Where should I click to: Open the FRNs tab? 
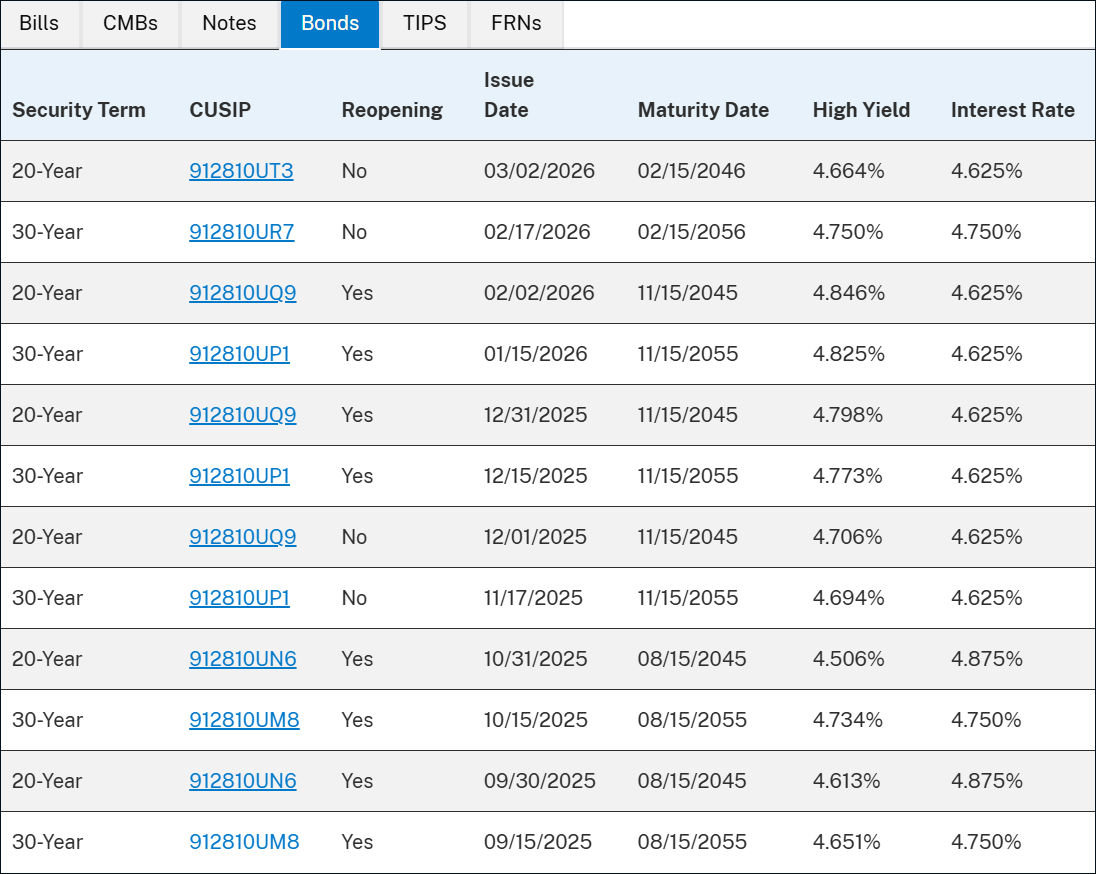516,23
